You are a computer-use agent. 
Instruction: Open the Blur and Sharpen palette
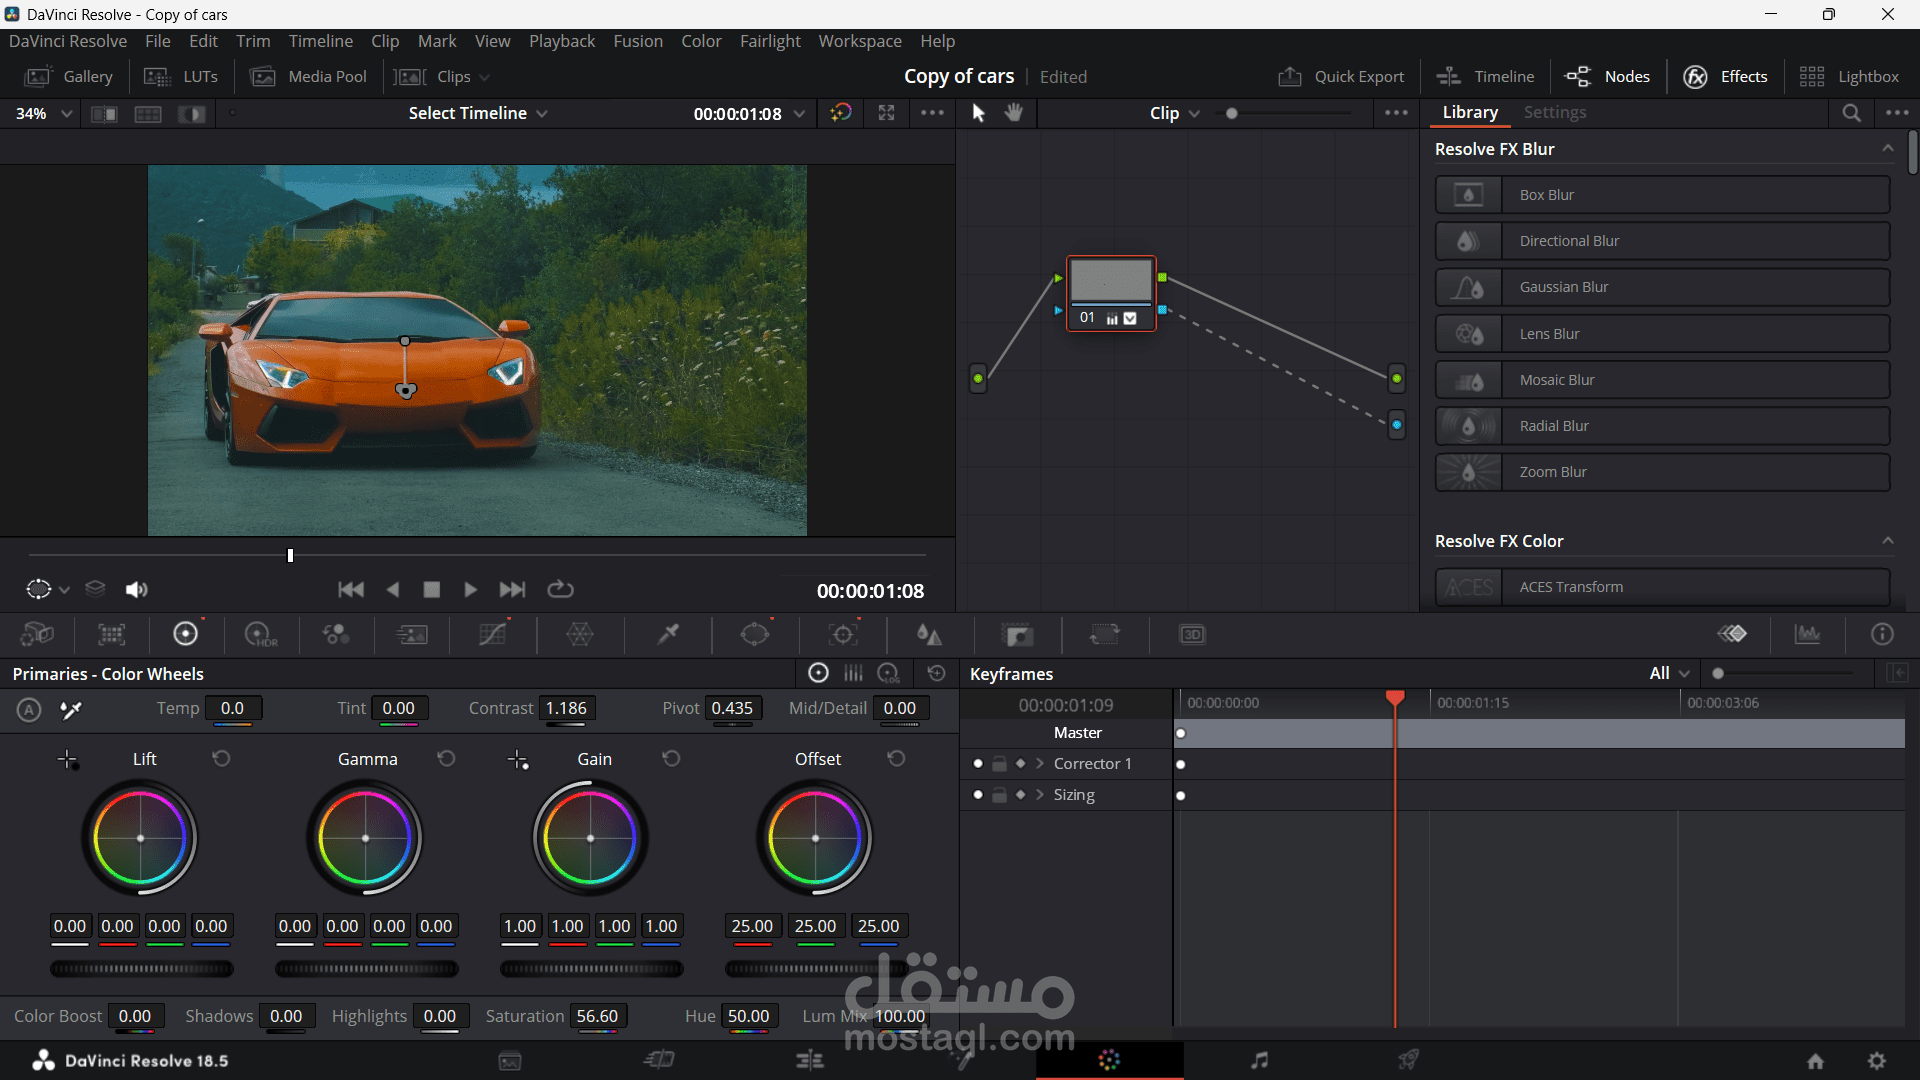point(929,635)
